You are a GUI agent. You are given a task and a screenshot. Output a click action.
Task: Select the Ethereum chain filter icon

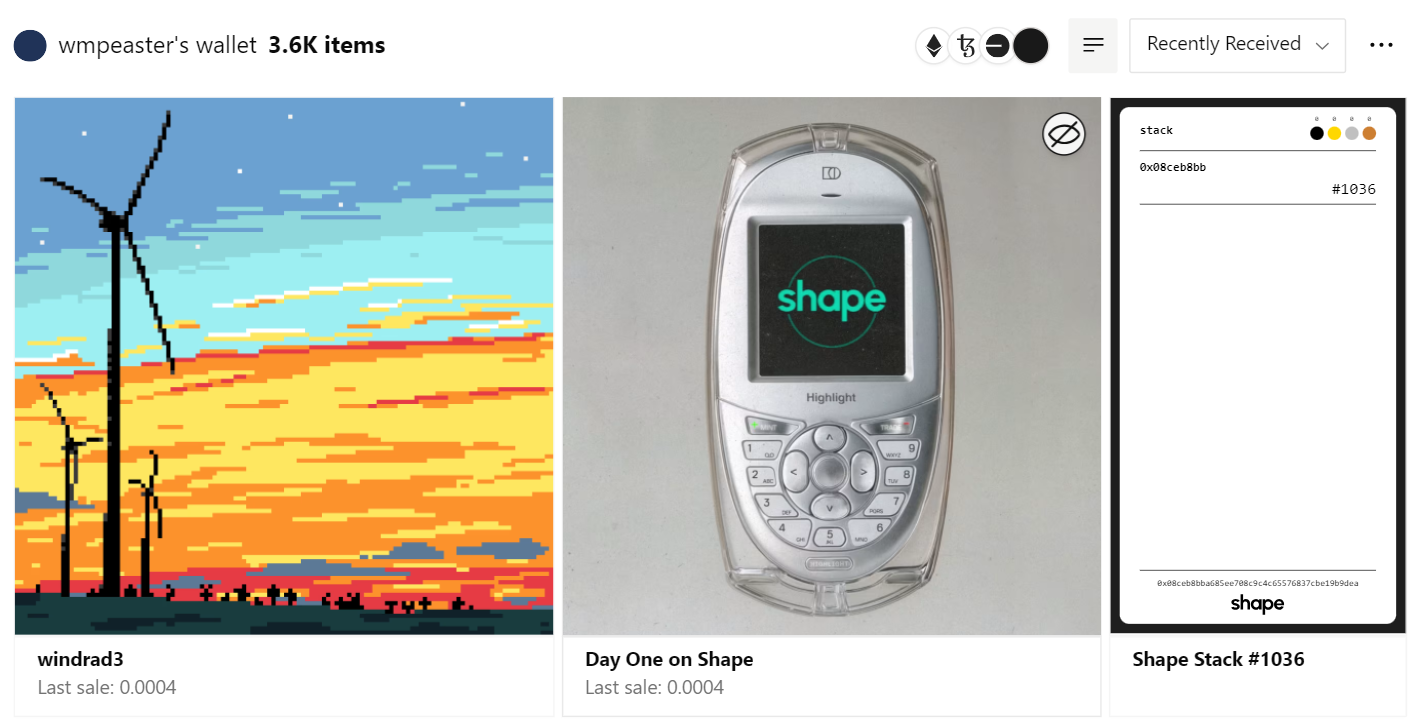coord(933,46)
